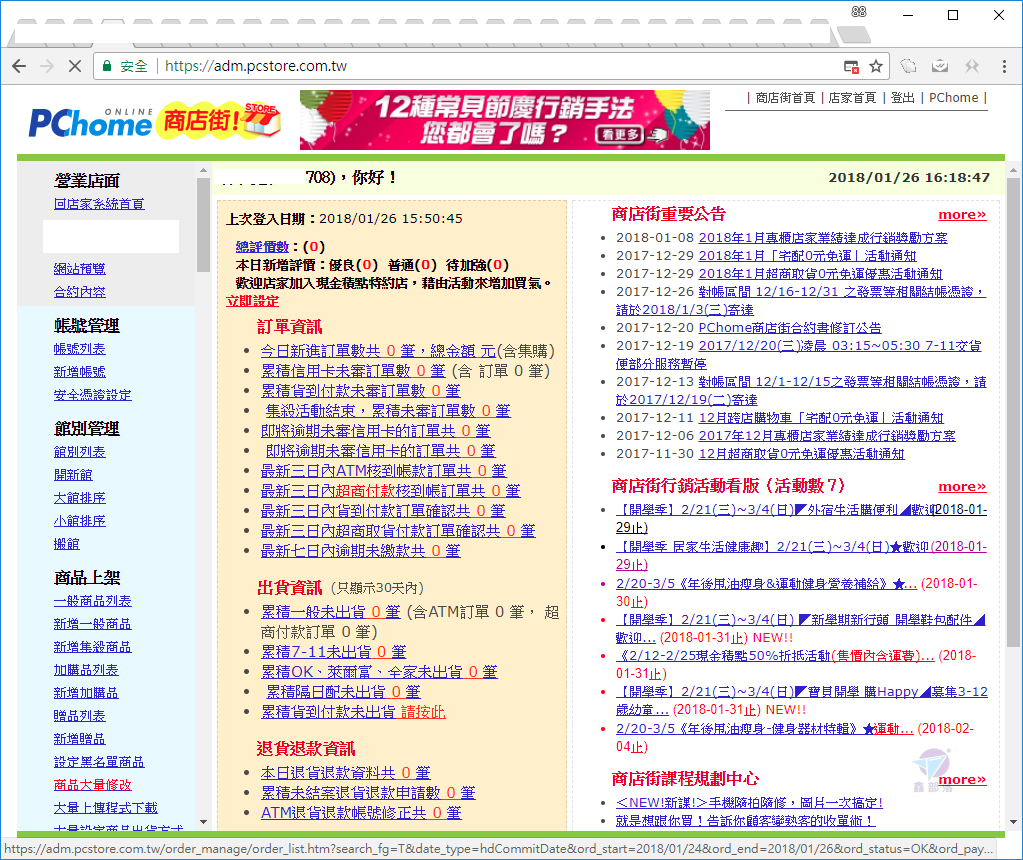The height and width of the screenshot is (860, 1023).
Task: Click the translate icon in address bar
Action: click(851, 66)
